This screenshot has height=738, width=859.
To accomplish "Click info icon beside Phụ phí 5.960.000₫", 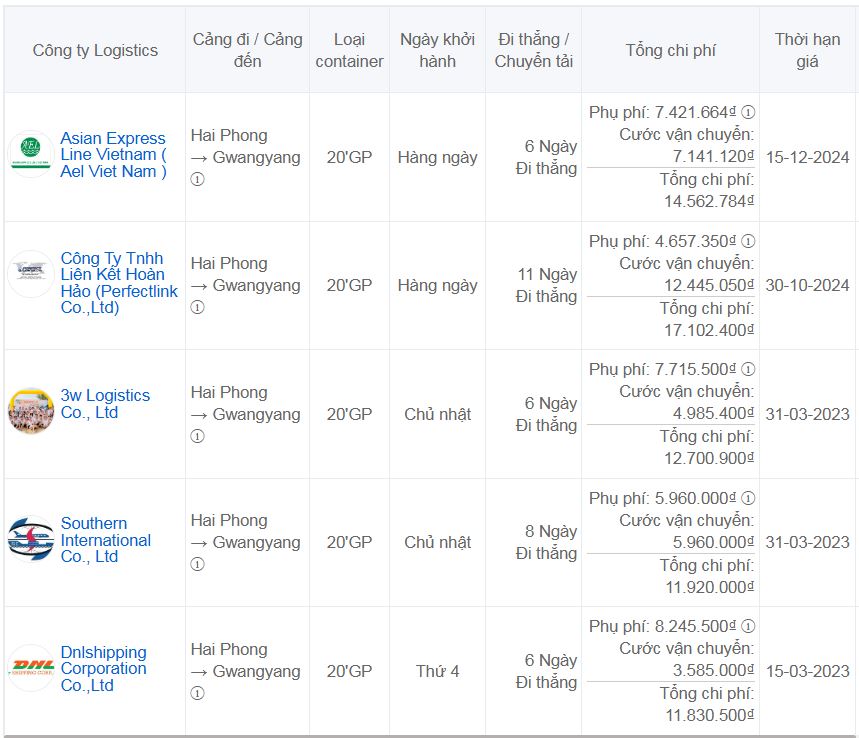I will pyautogui.click(x=748, y=498).
